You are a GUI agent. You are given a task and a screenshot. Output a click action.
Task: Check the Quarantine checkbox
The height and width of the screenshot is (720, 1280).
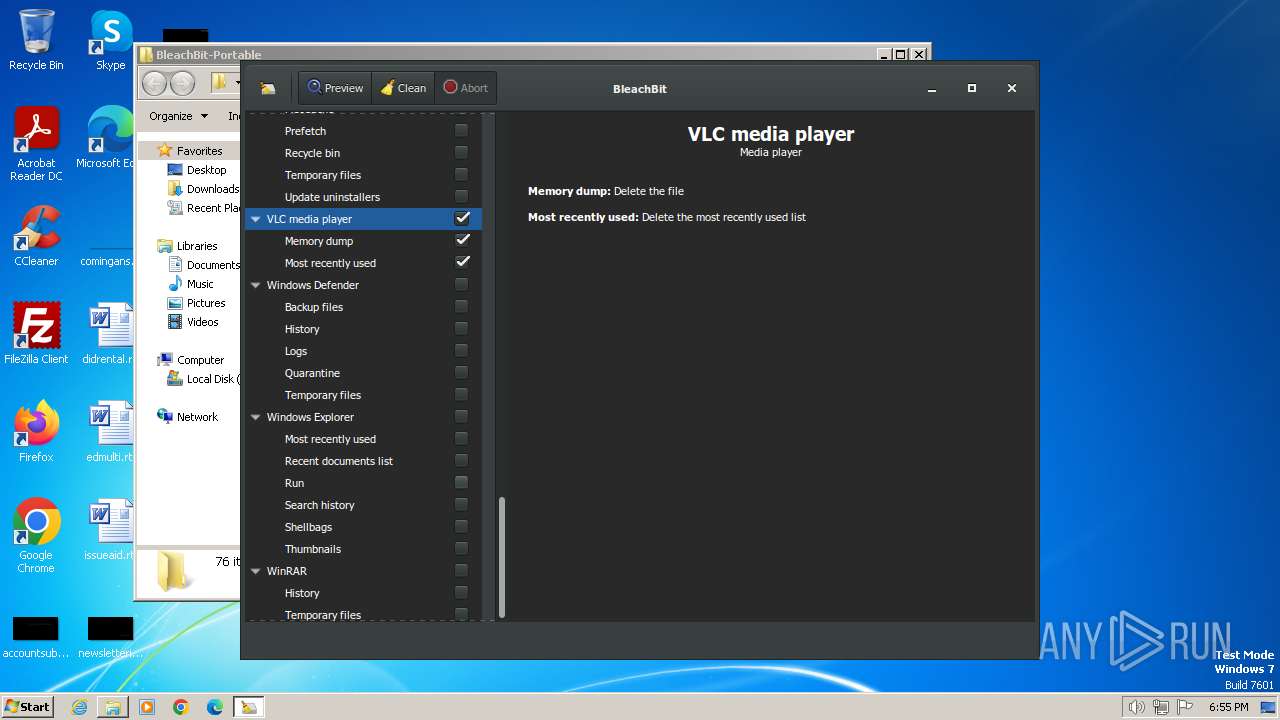(x=461, y=372)
